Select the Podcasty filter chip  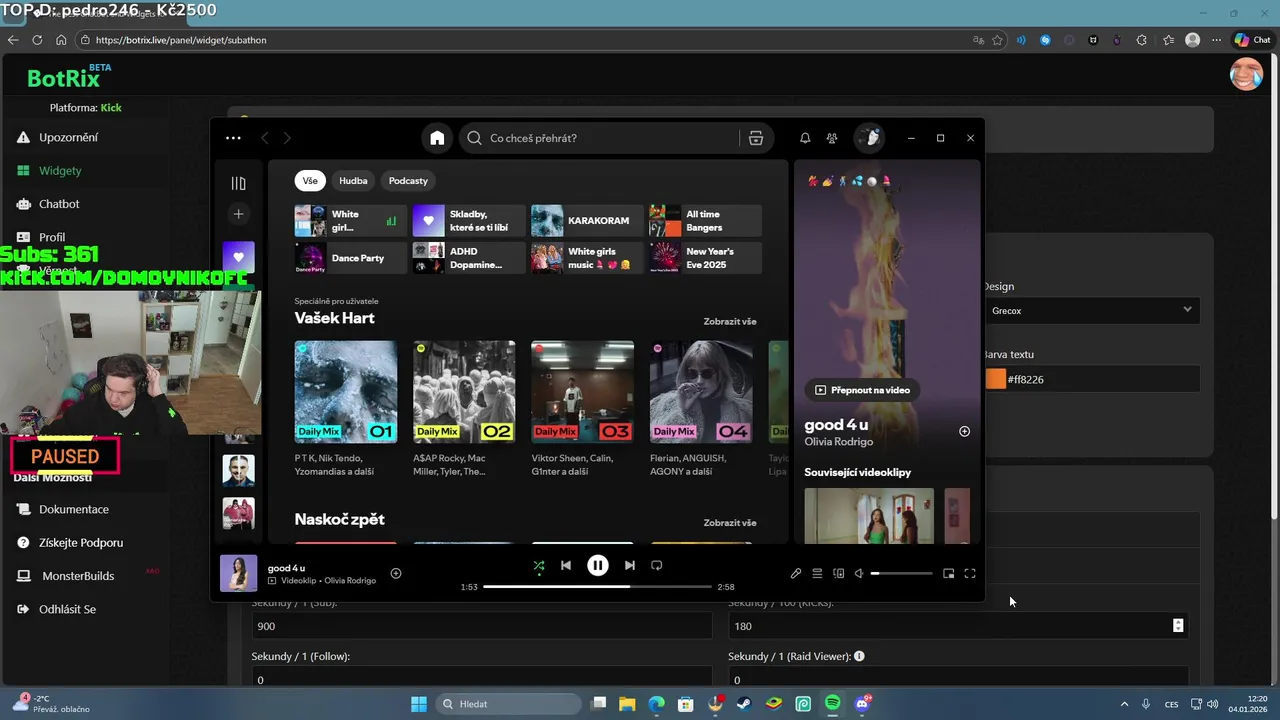coord(408,181)
